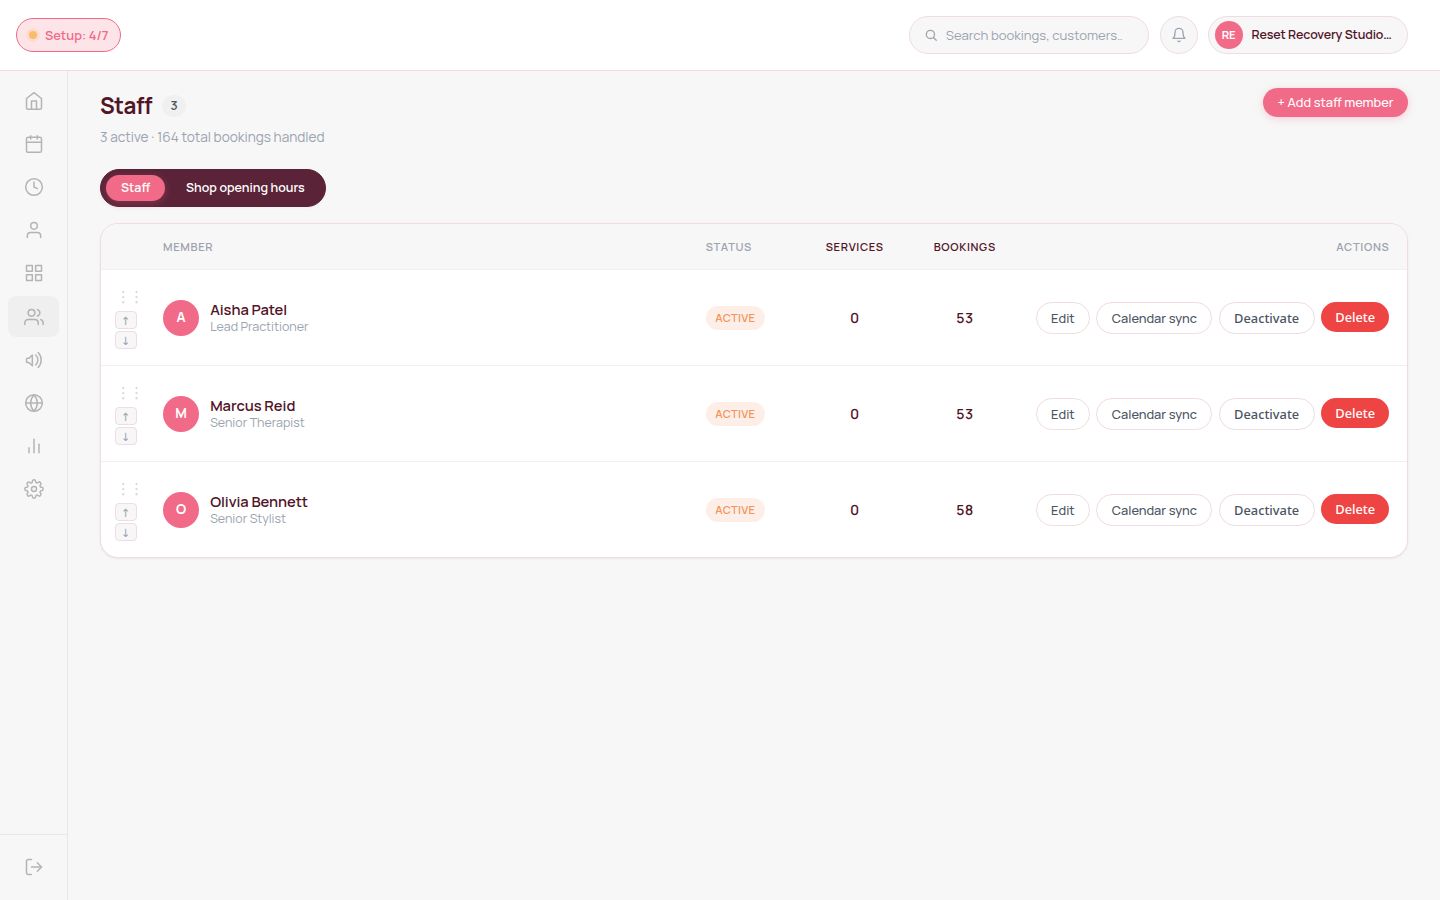Open the clock sidebar icon
The height and width of the screenshot is (900, 1440).
(34, 187)
